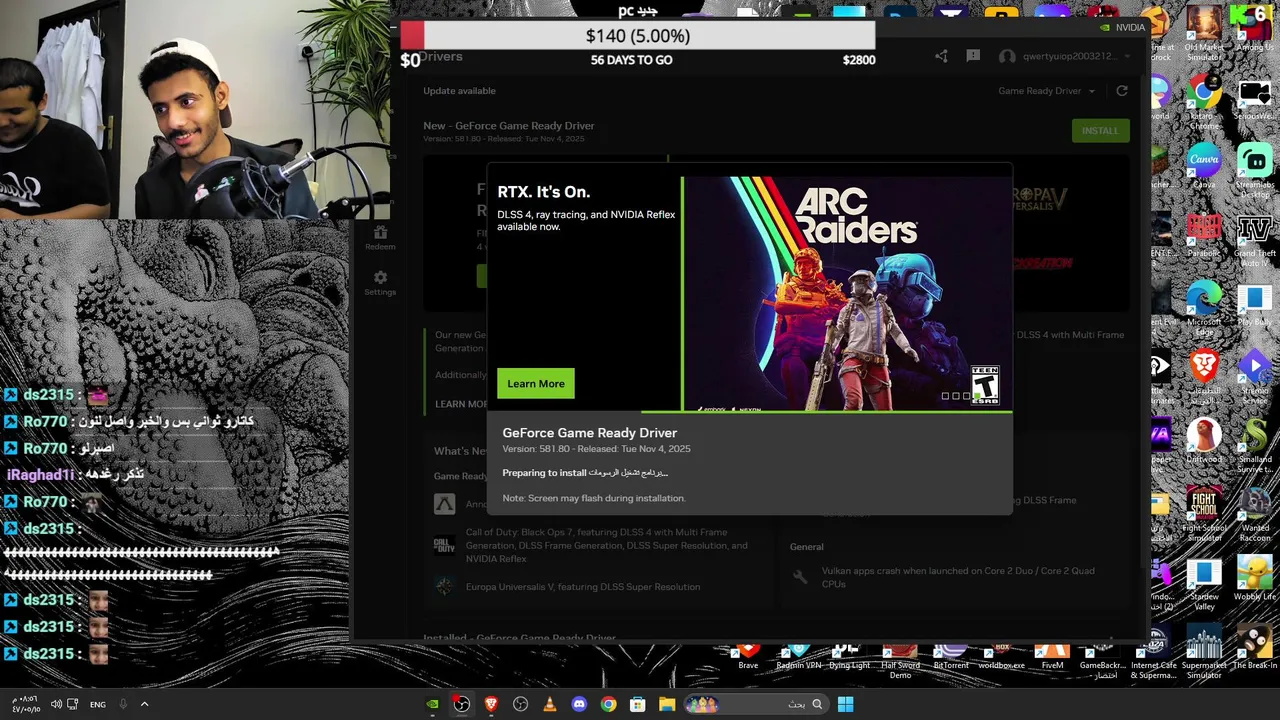Select the Driftwood desktop icon
1280x720 pixels.
(1204, 440)
